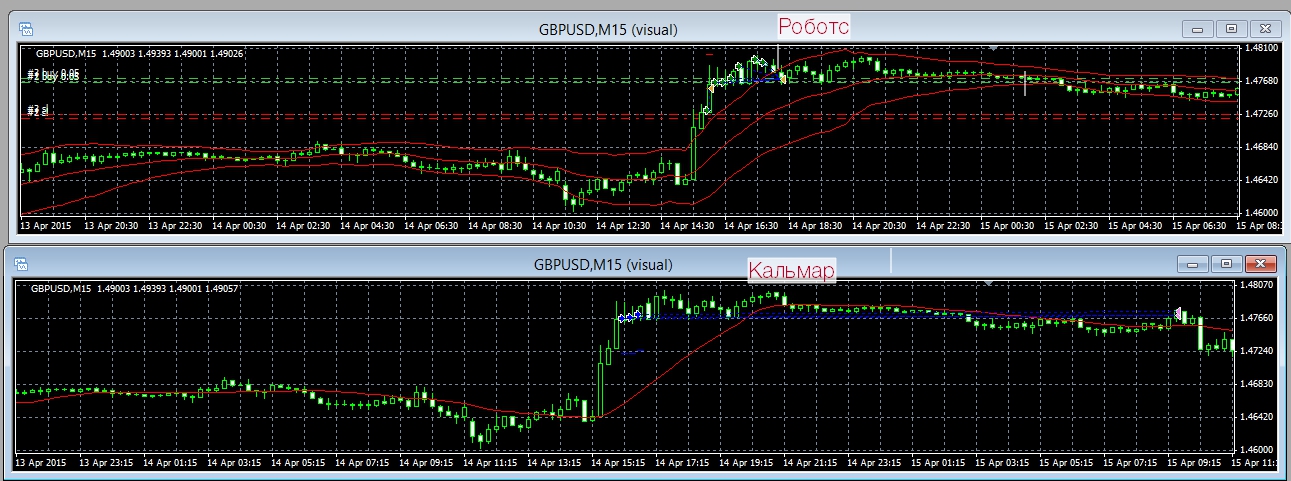Click the upper window title GBPUSD,M15 (visual)
Image resolution: width=1291 pixels, height=481 pixels.
pos(608,29)
